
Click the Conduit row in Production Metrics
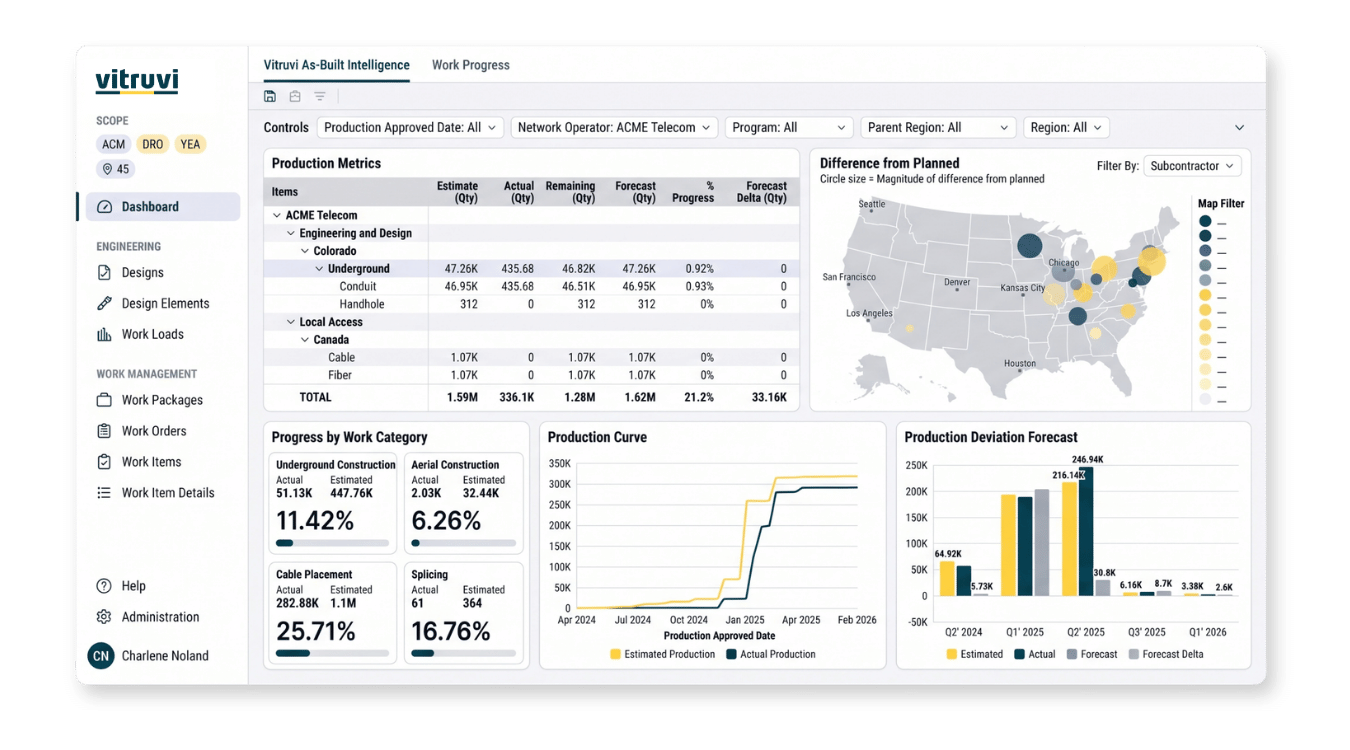click(531, 286)
